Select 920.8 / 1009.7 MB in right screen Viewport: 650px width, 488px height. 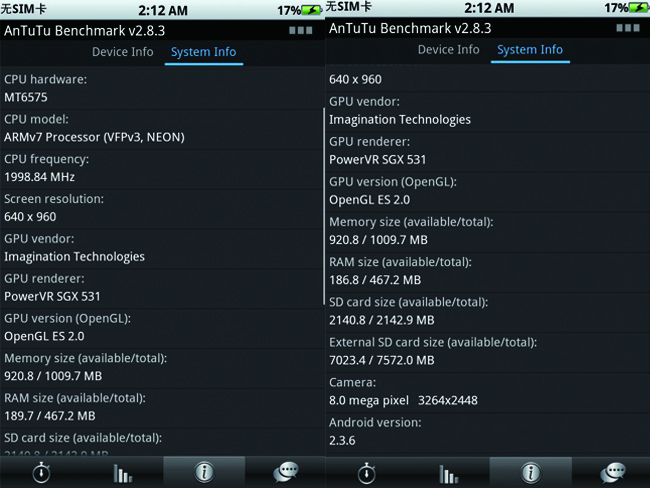tap(378, 240)
